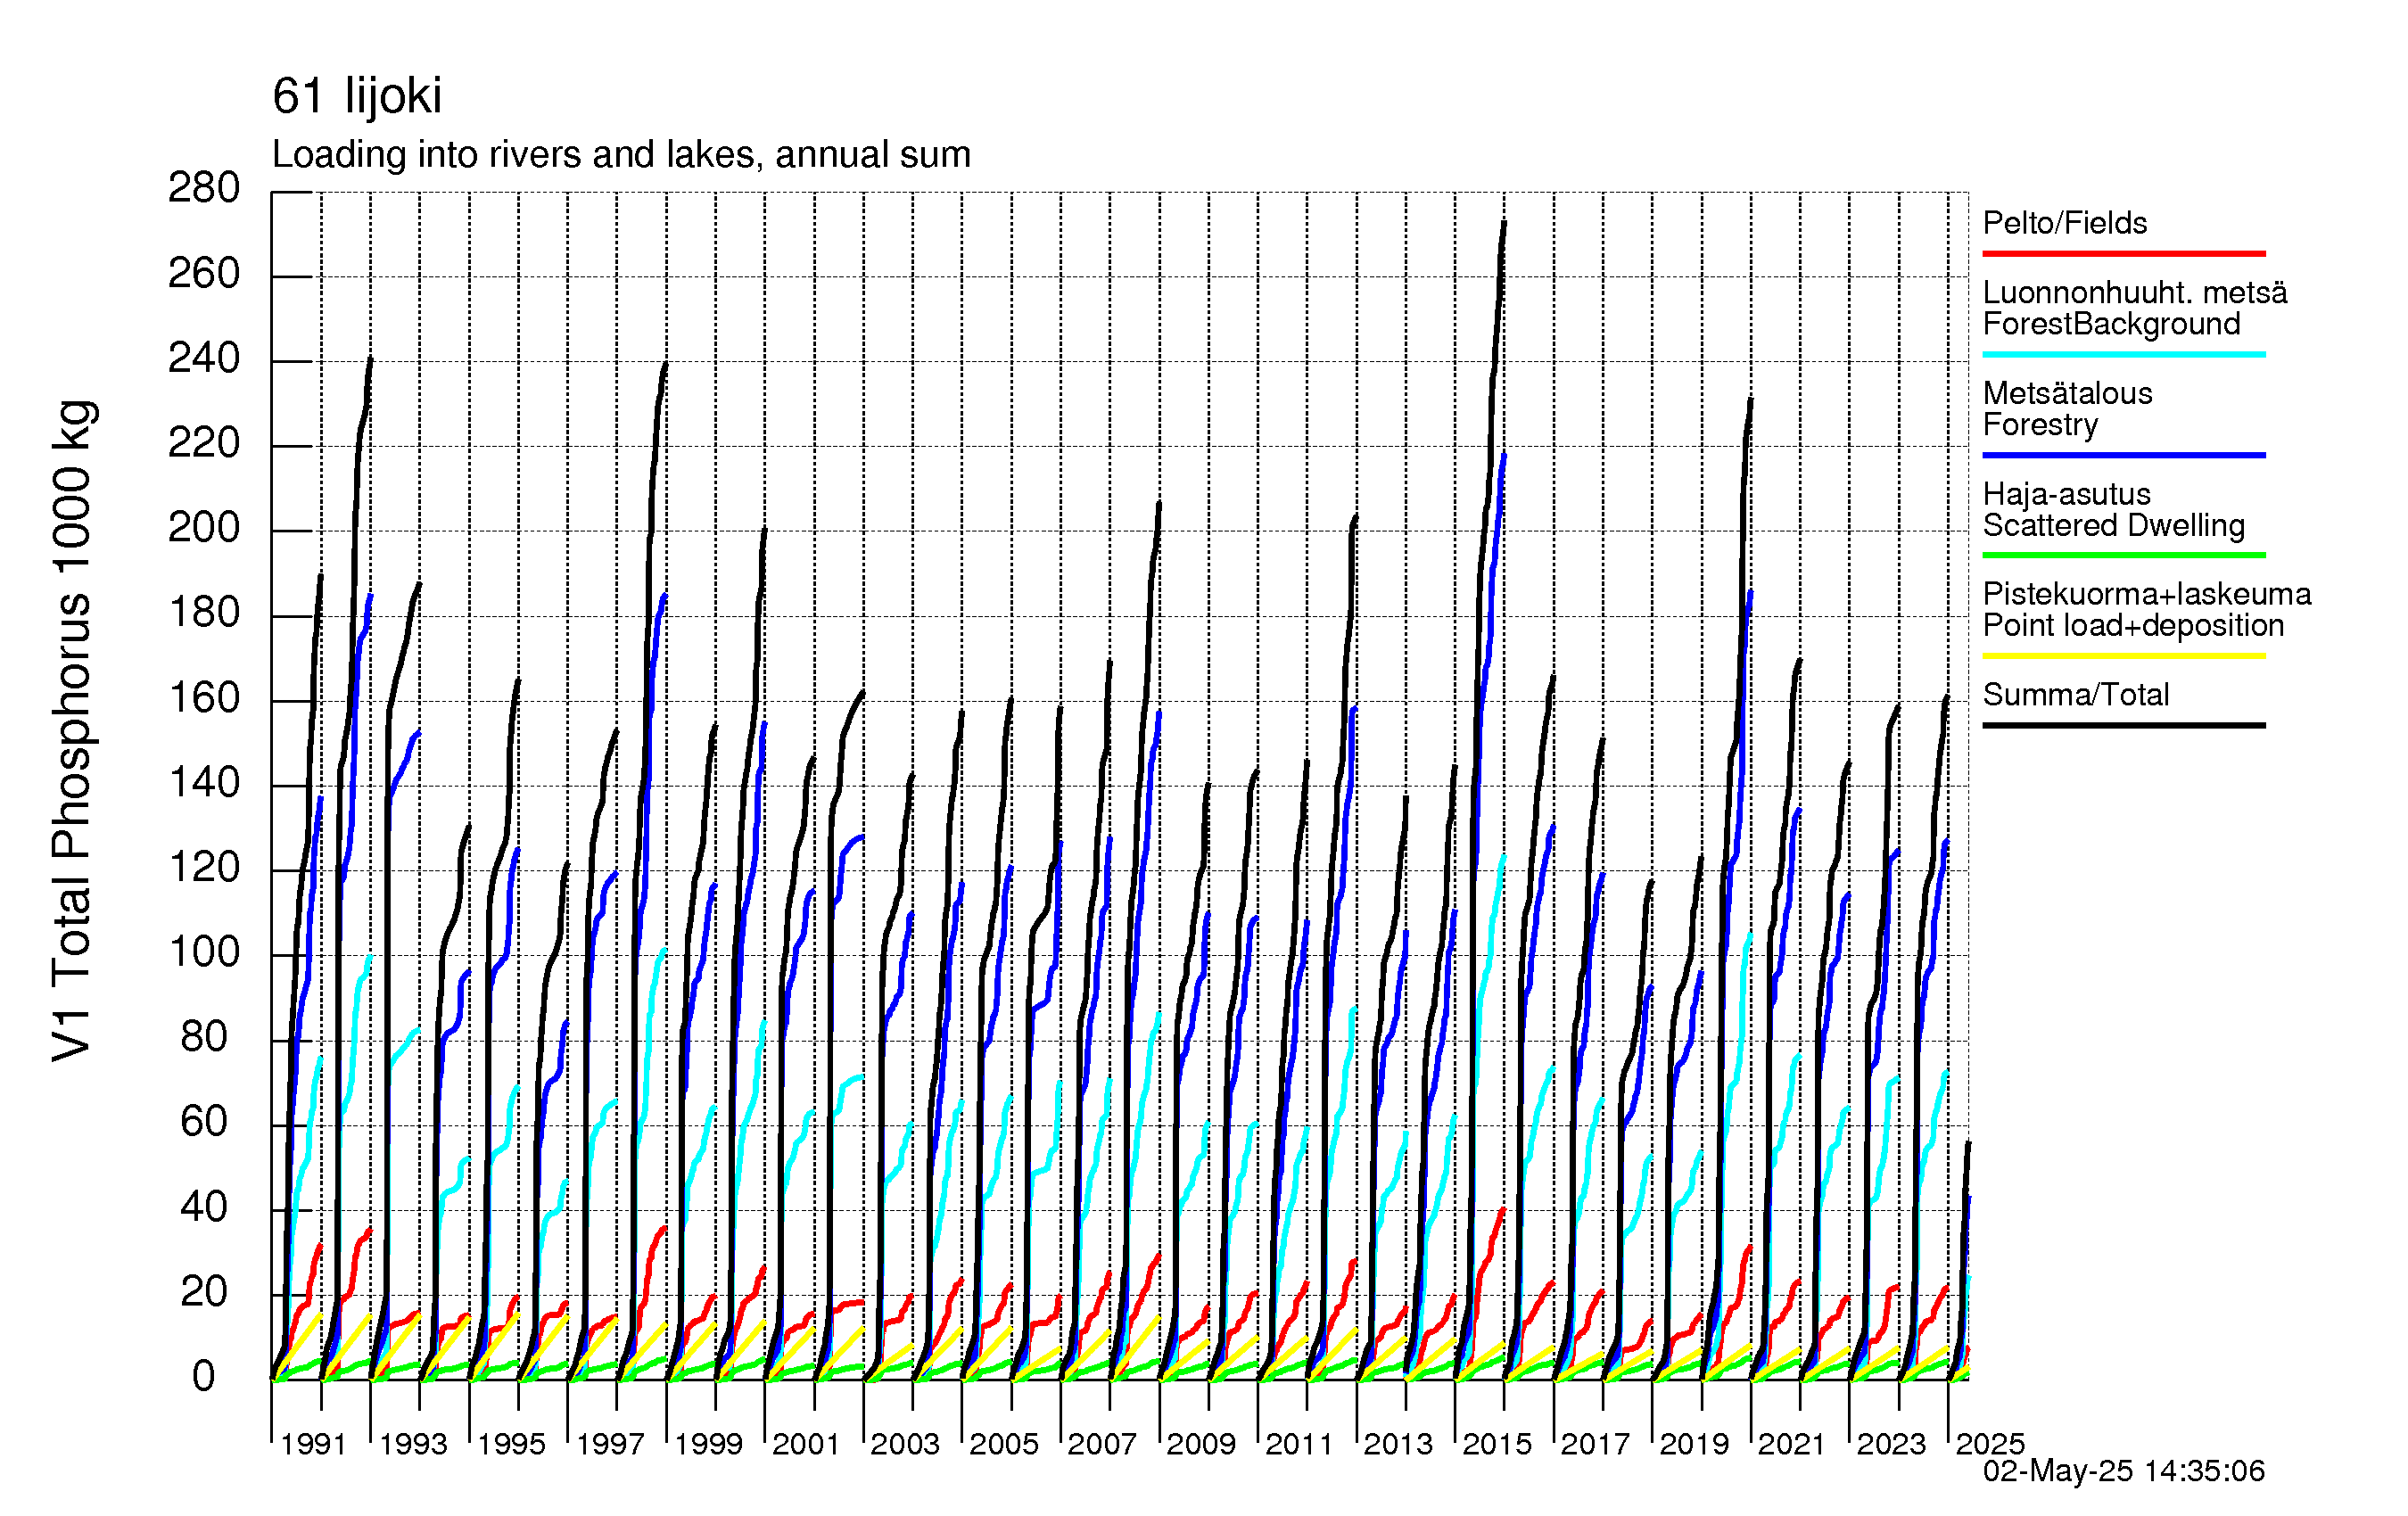The height and width of the screenshot is (1516, 2408).
Task: Click x-axis year label 2015
Action: click(x=1497, y=1444)
